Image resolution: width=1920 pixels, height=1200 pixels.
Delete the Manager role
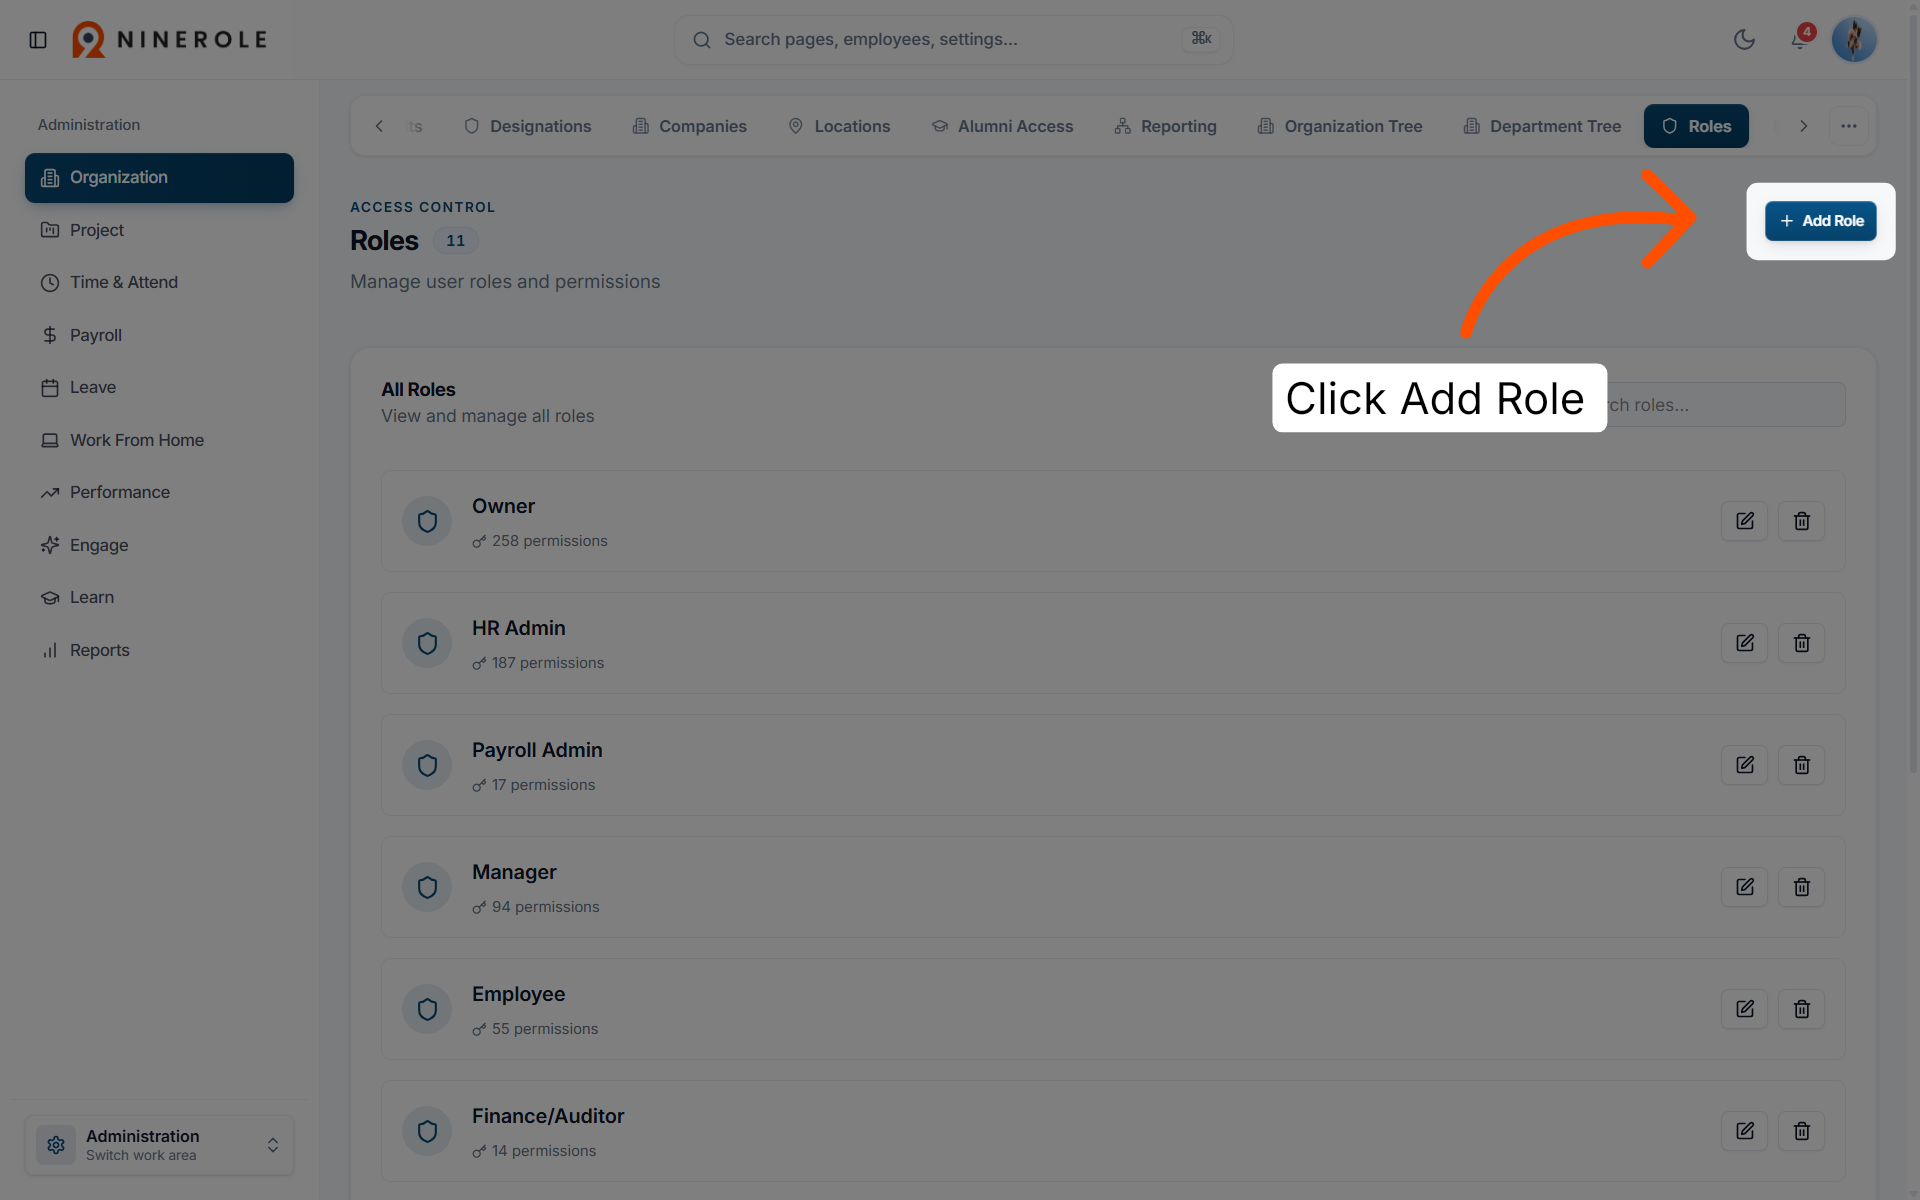tap(1802, 887)
